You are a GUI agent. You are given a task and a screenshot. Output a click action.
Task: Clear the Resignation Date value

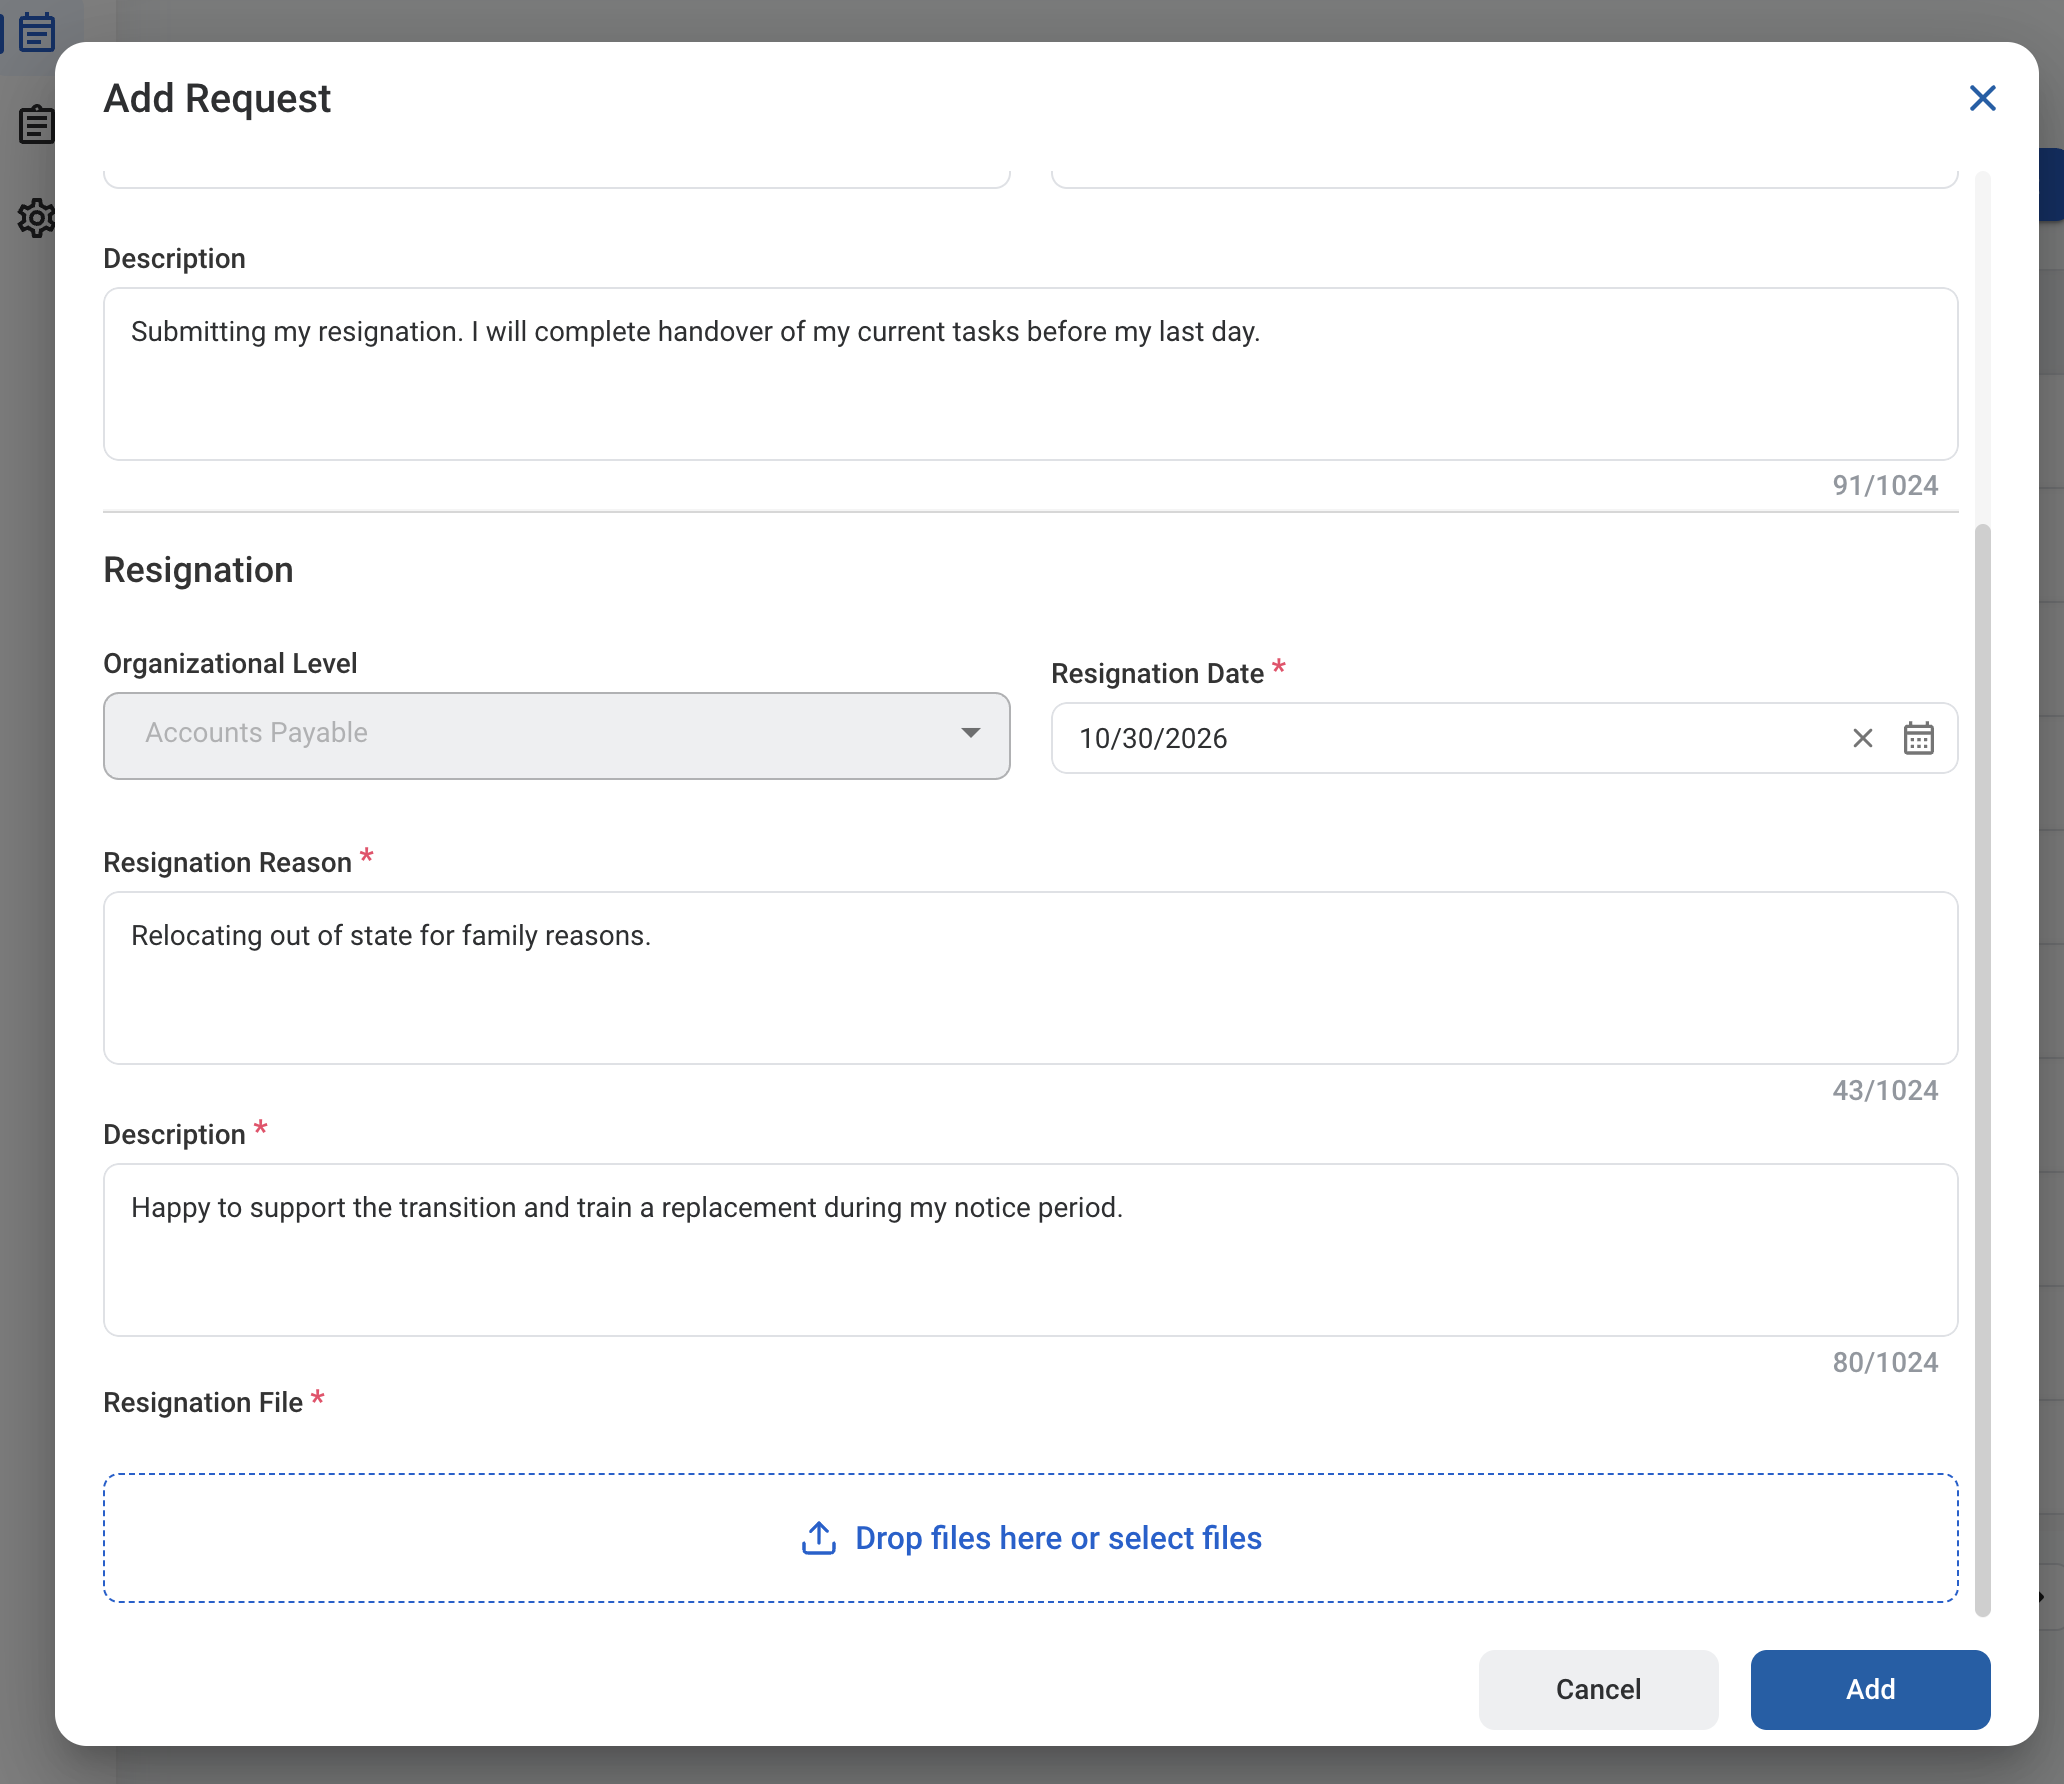pos(1862,738)
